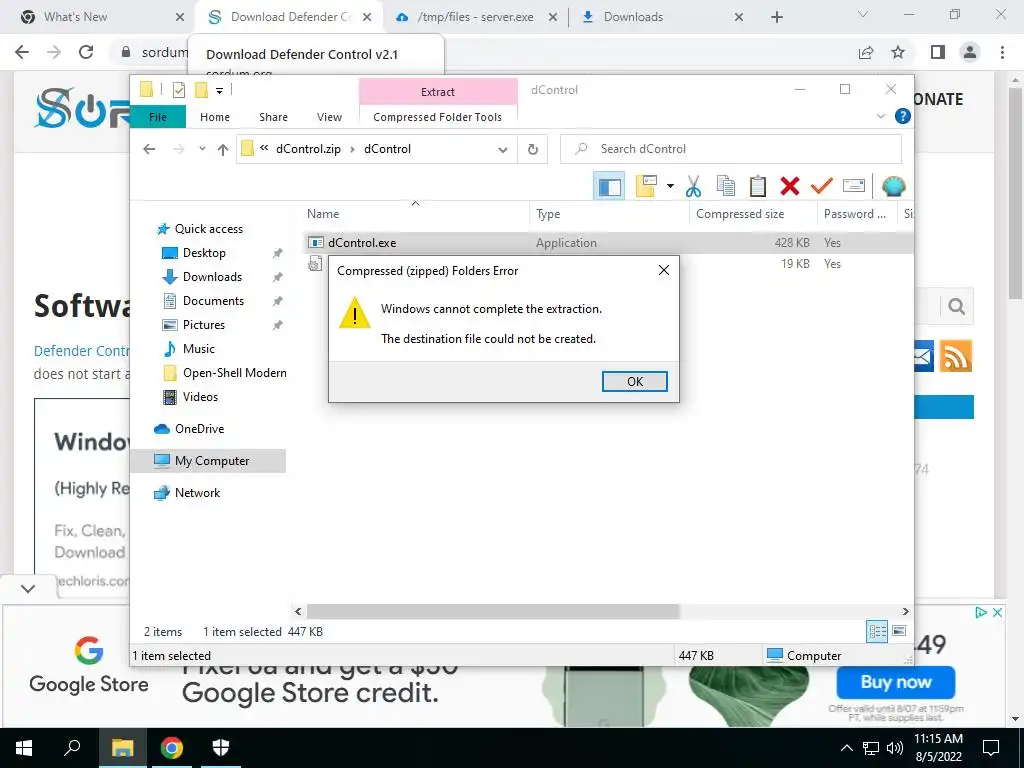Select Quick access in navigation pane
Screen dimensions: 1024x768
pos(208,229)
